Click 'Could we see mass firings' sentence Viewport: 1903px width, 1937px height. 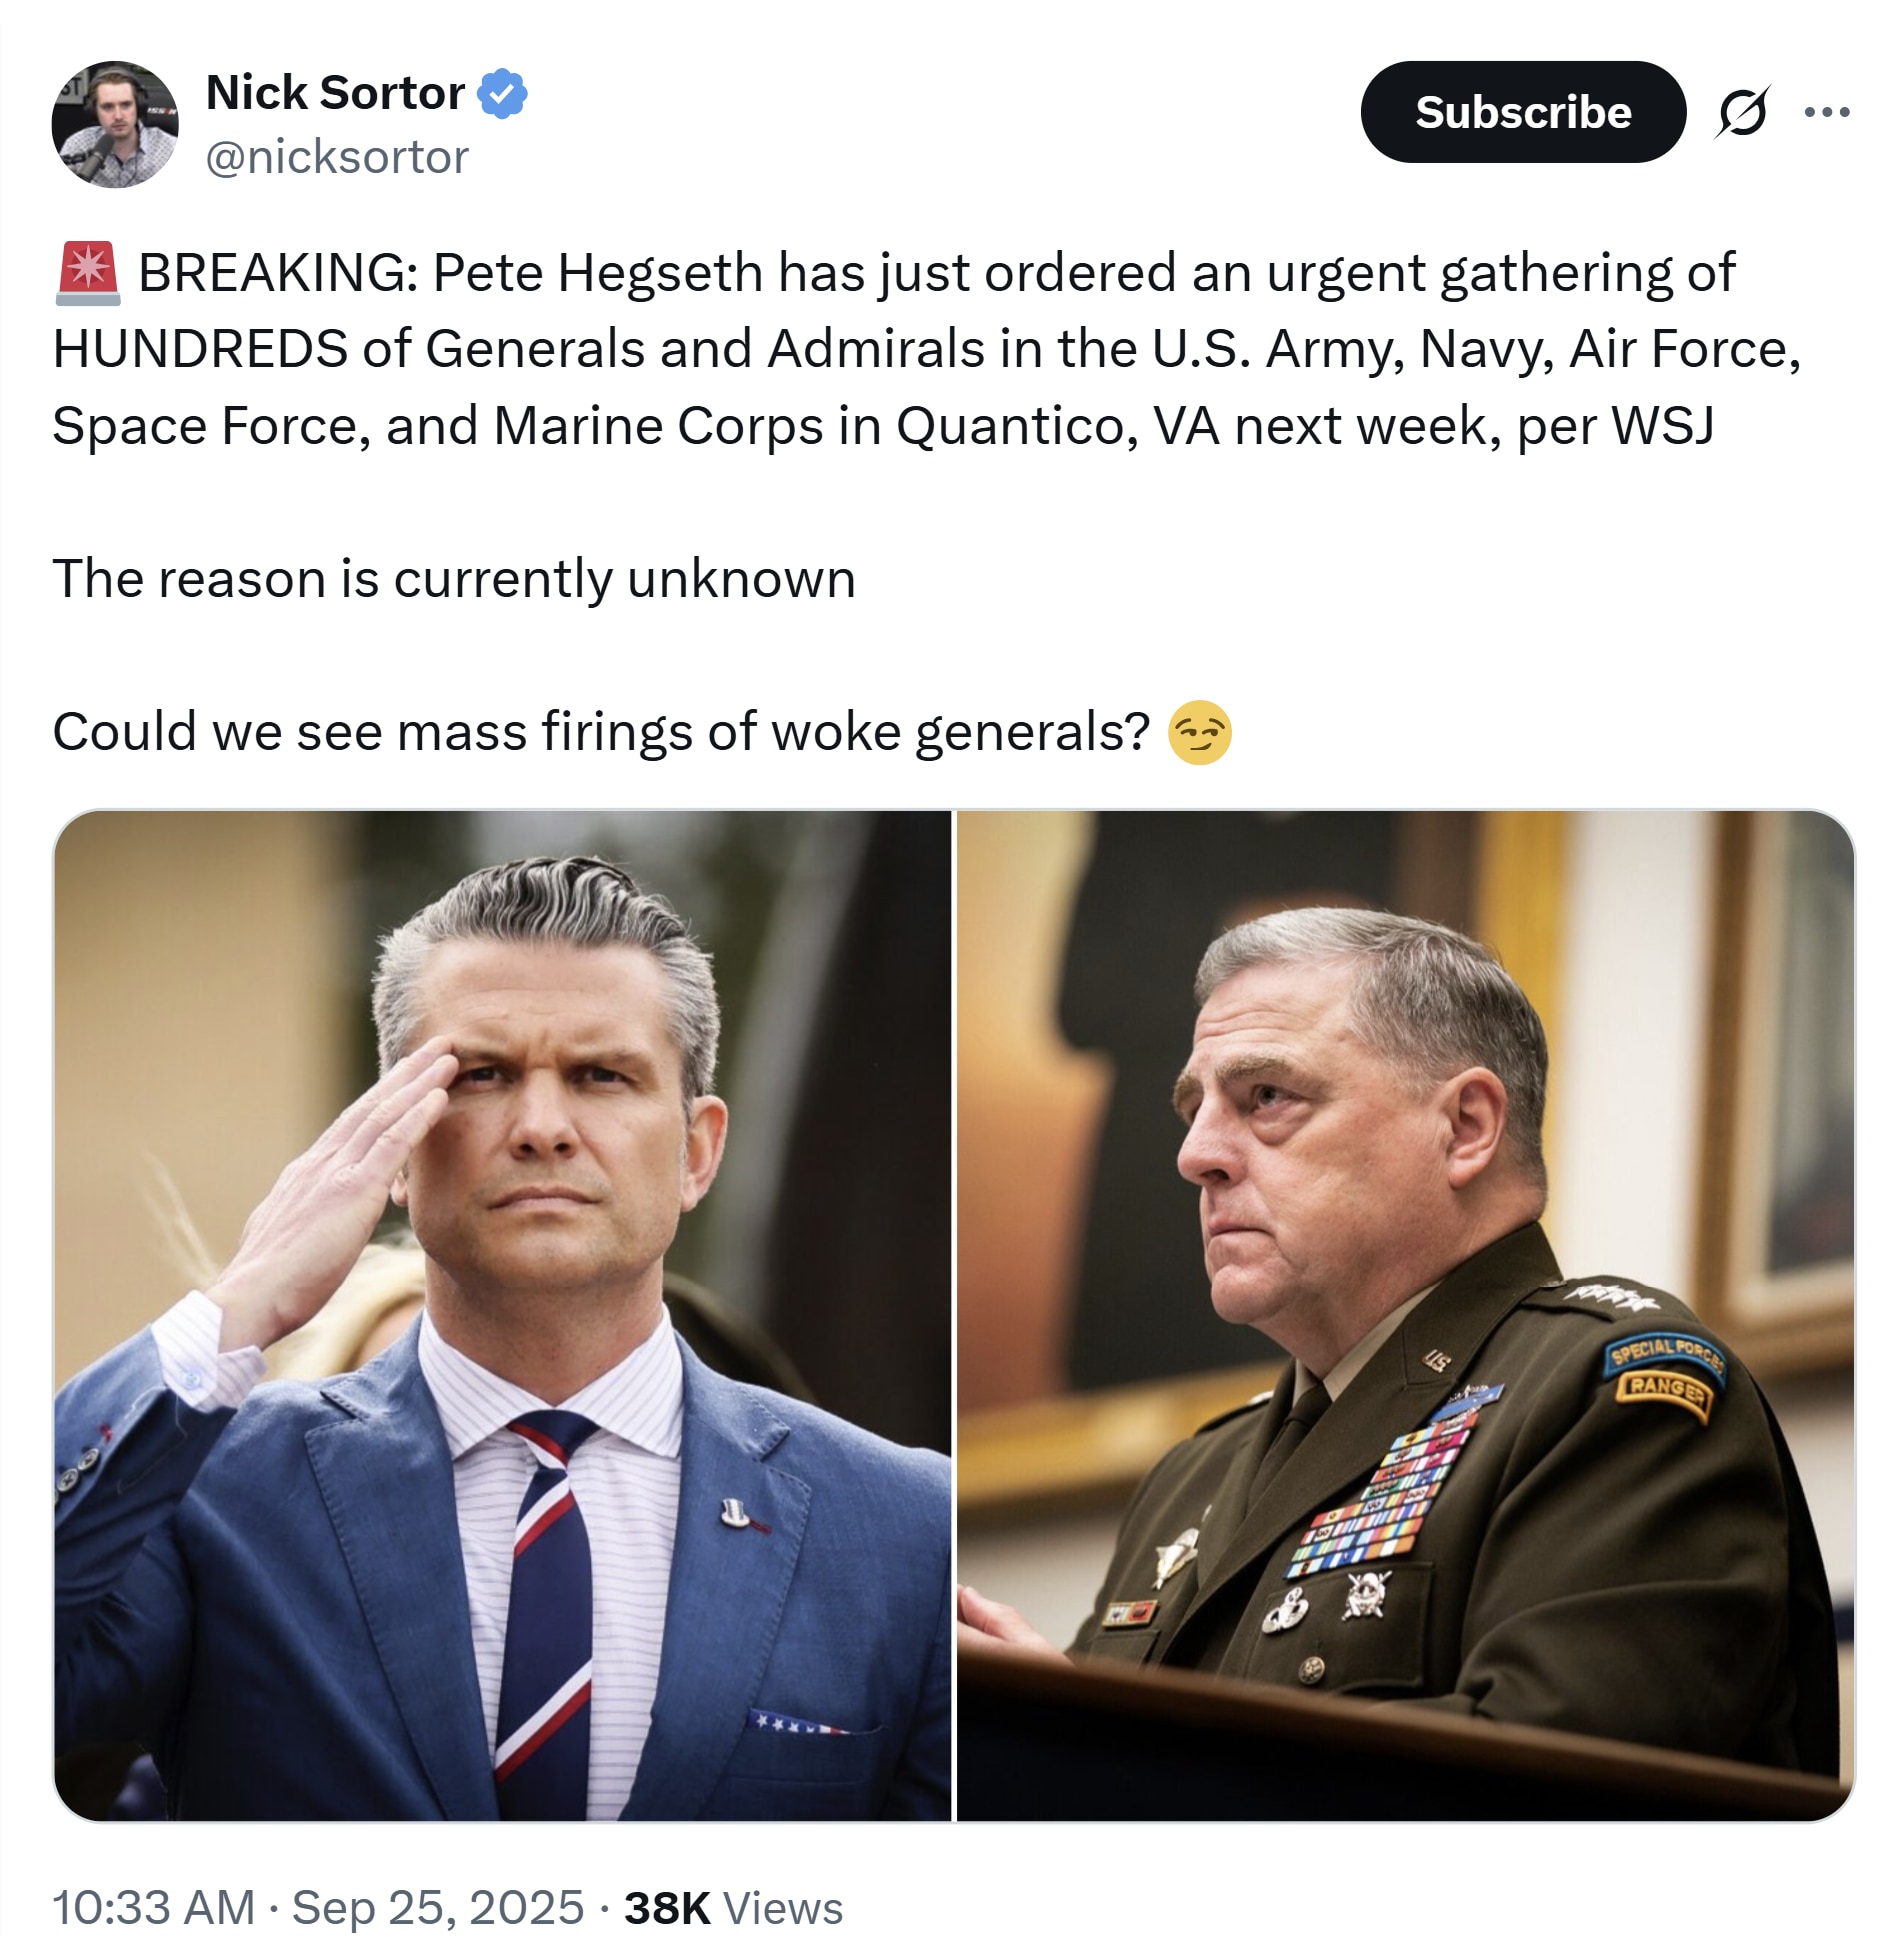pyautogui.click(x=600, y=732)
